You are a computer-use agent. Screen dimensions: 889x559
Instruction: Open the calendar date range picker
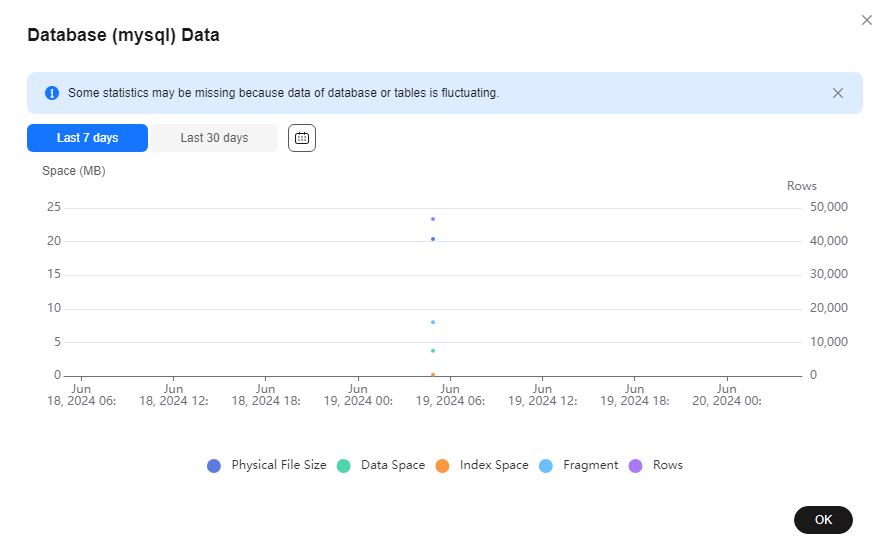coord(302,138)
